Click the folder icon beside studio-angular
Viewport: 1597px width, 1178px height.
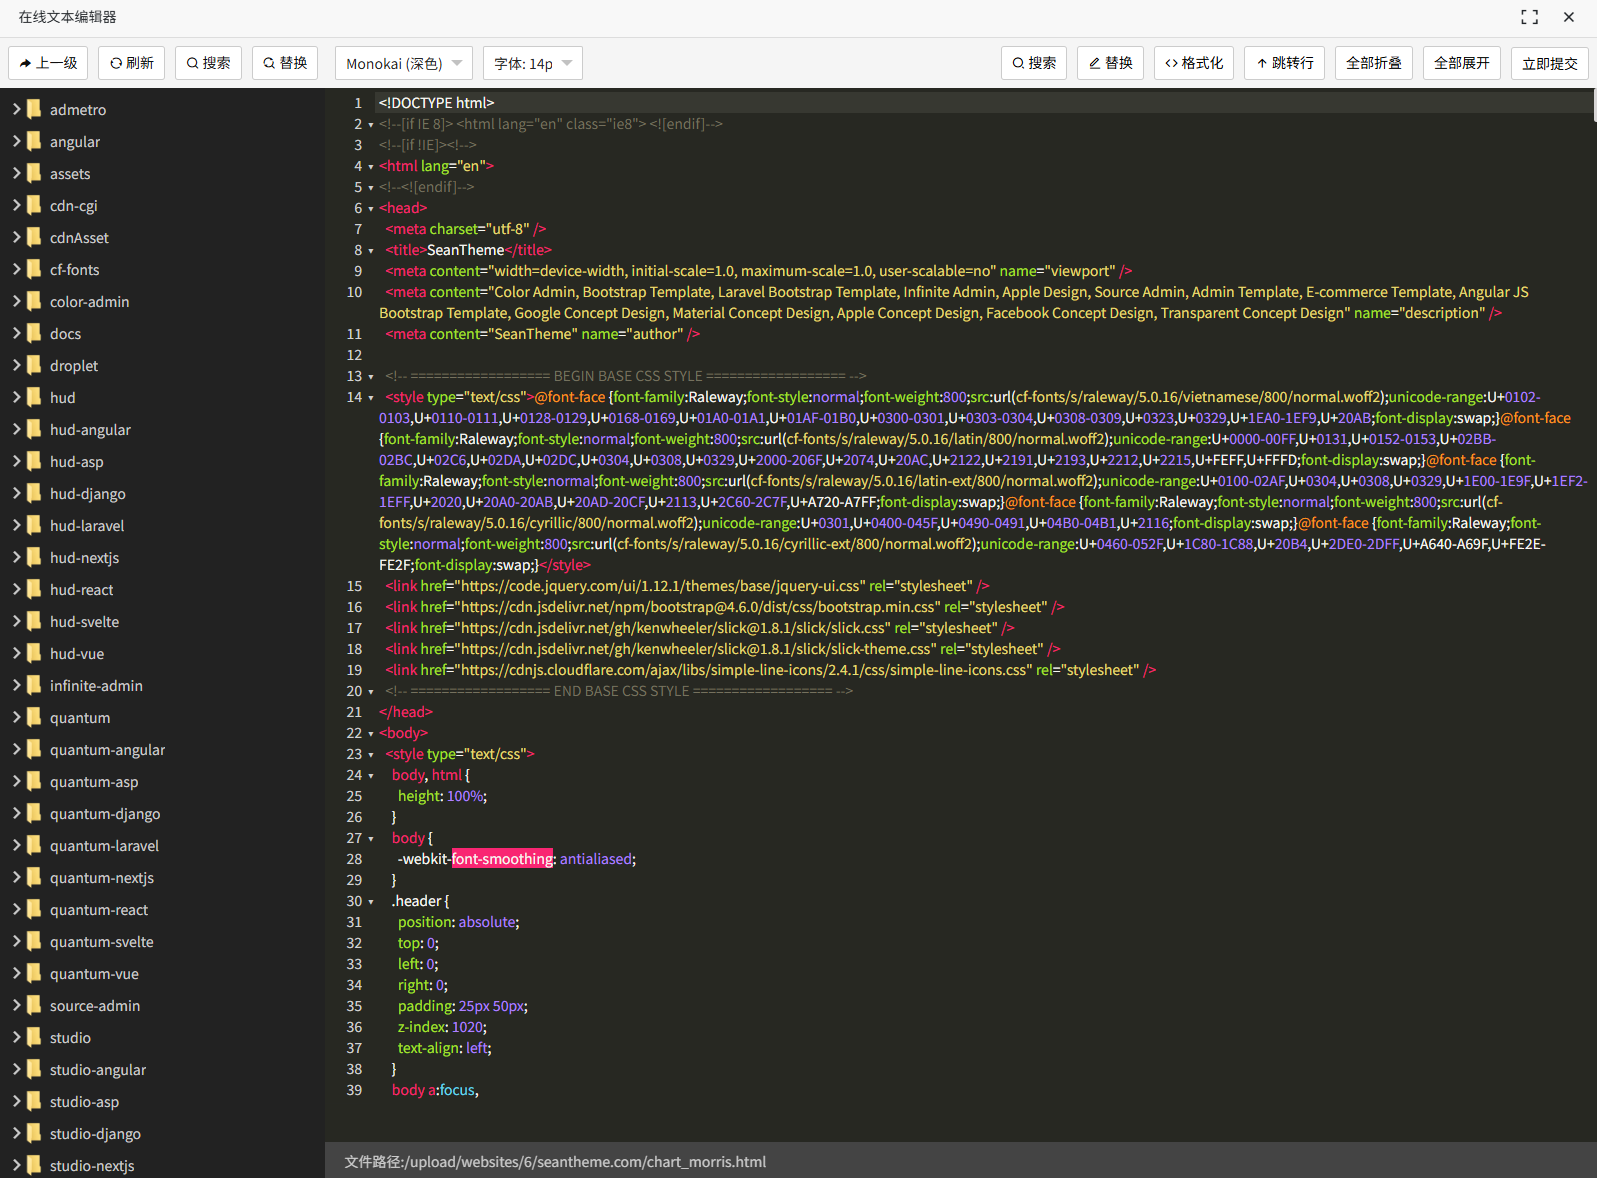pyautogui.click(x=34, y=1069)
